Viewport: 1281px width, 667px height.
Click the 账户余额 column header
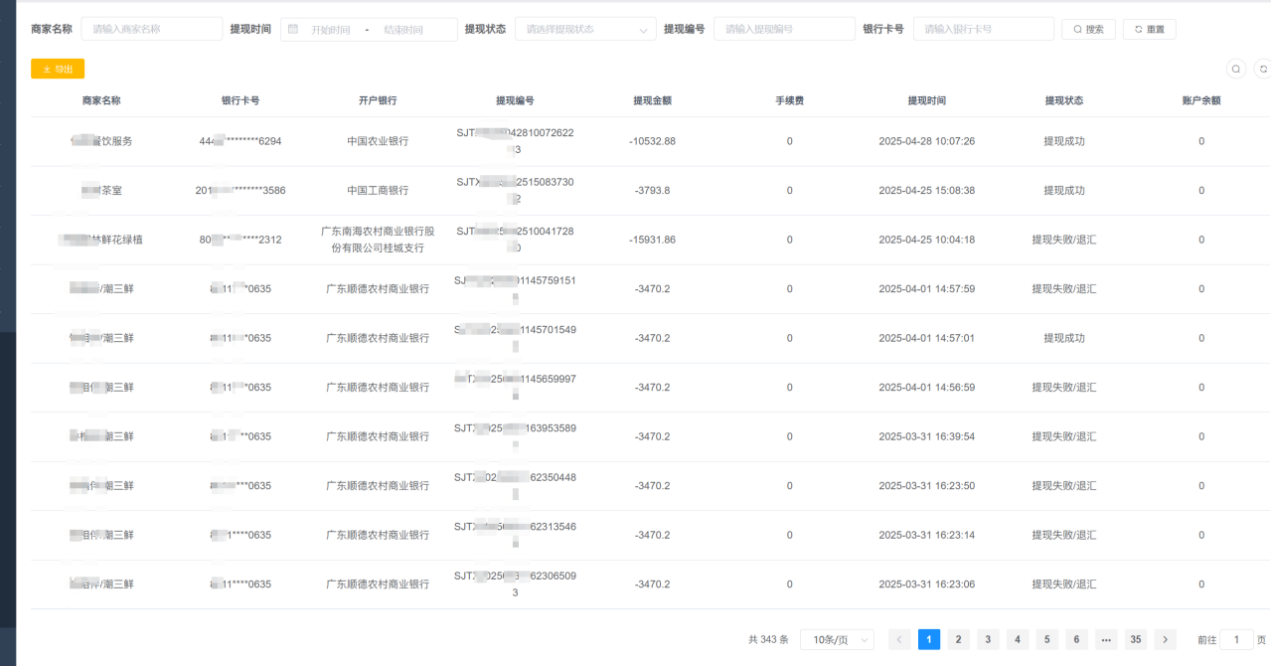pyautogui.click(x=1202, y=101)
